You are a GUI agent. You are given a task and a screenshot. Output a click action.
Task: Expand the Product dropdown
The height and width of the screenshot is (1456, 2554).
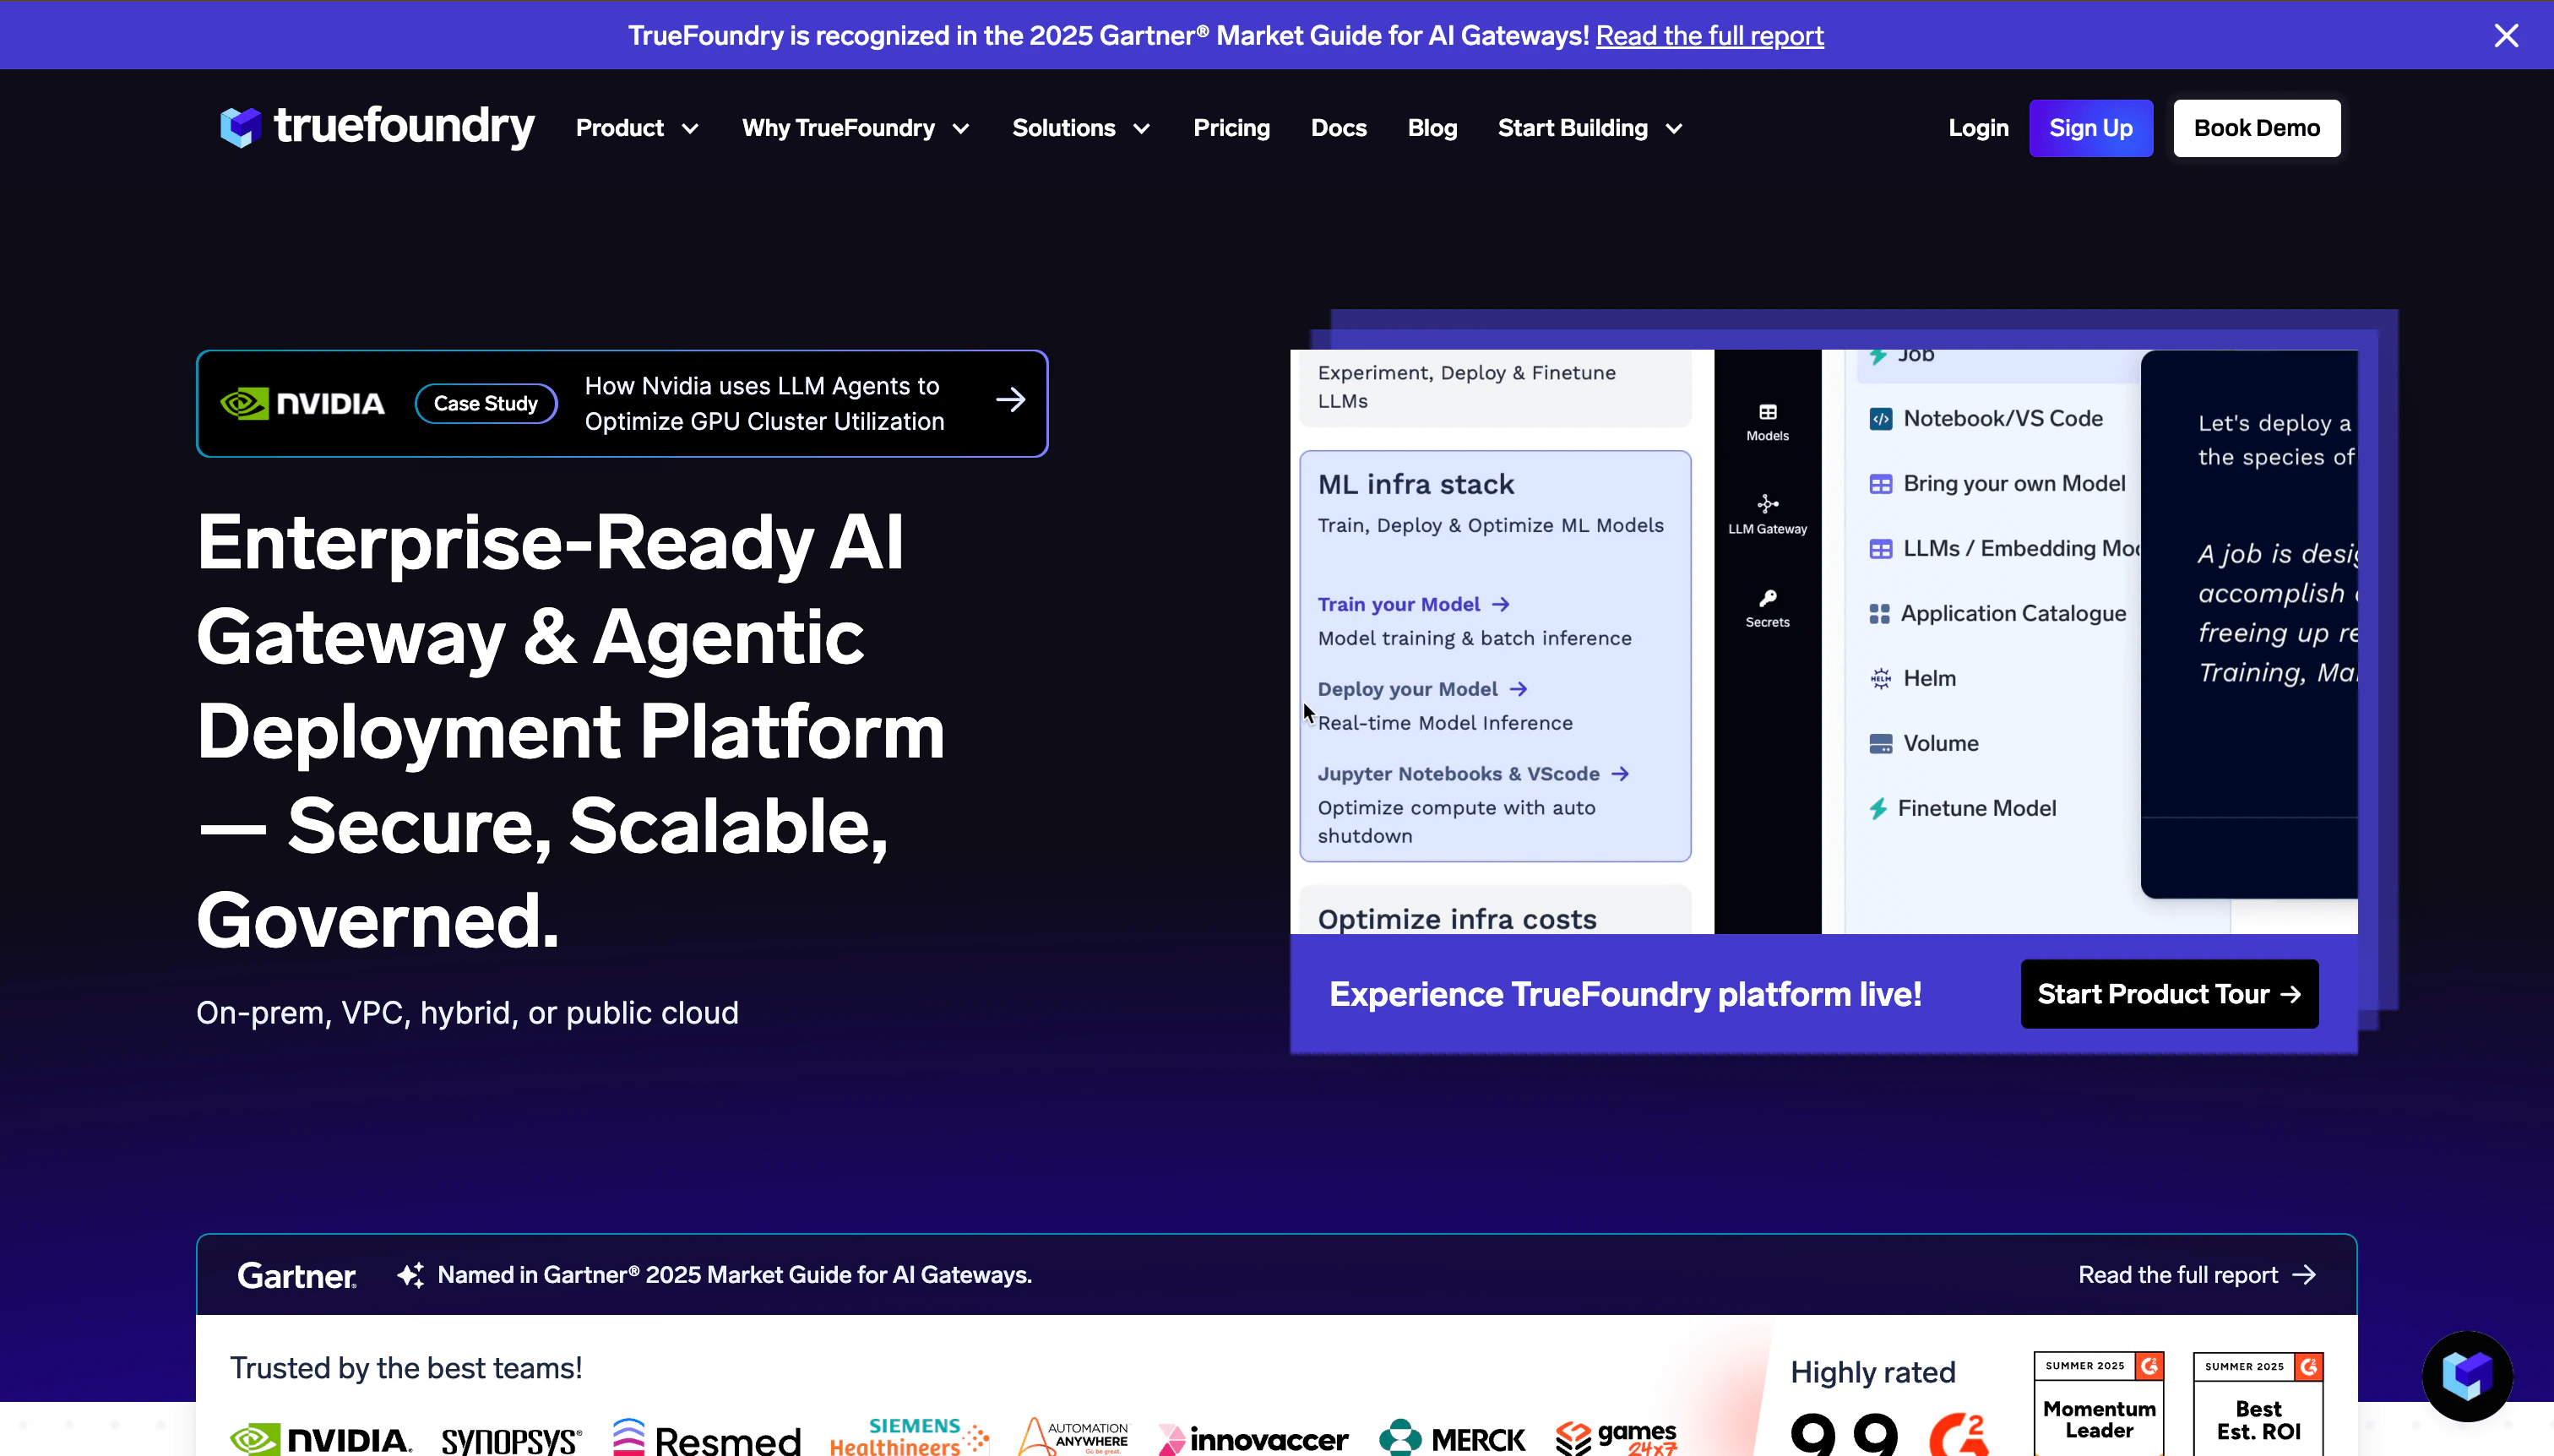point(636,128)
